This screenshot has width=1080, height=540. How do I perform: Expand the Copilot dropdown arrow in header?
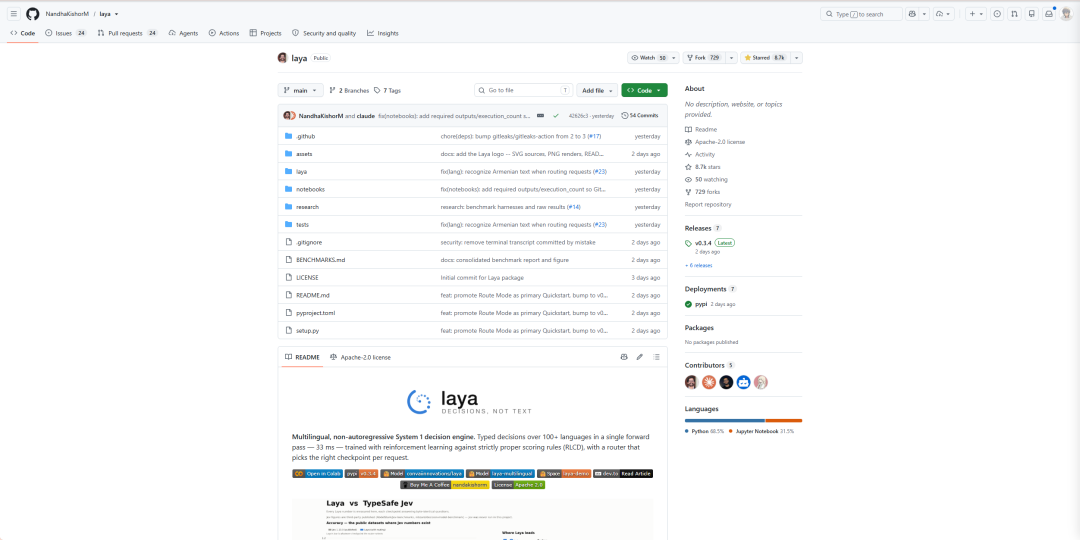pyautogui.click(x=924, y=14)
